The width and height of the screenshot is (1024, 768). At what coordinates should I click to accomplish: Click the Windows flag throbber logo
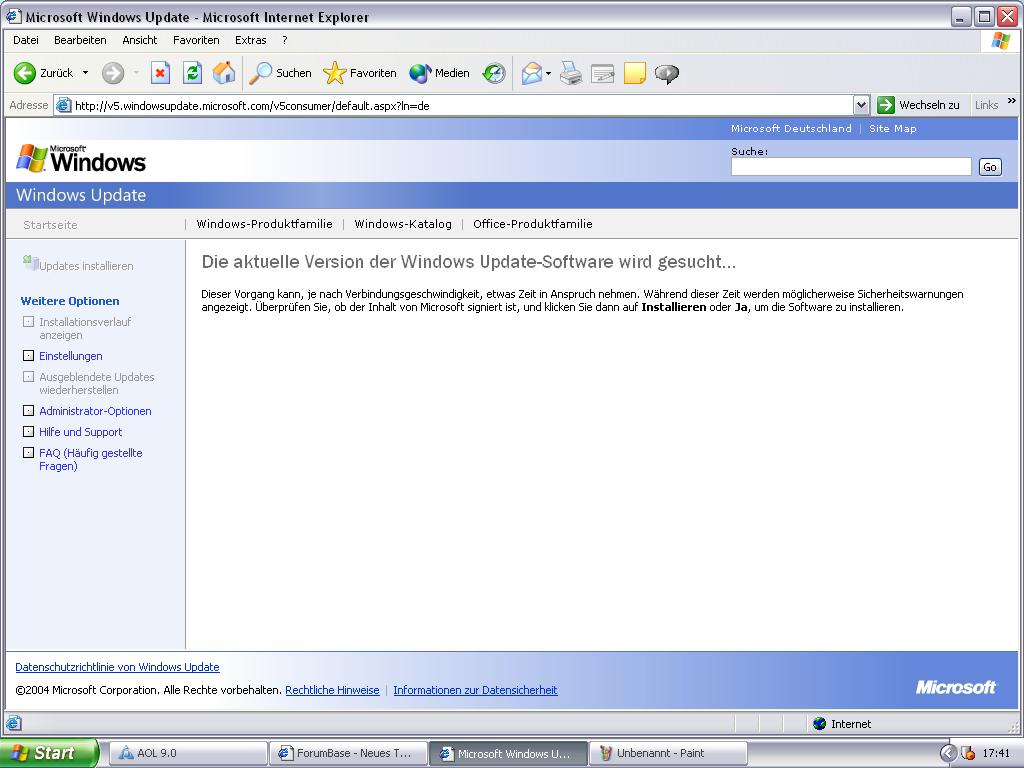point(1000,40)
